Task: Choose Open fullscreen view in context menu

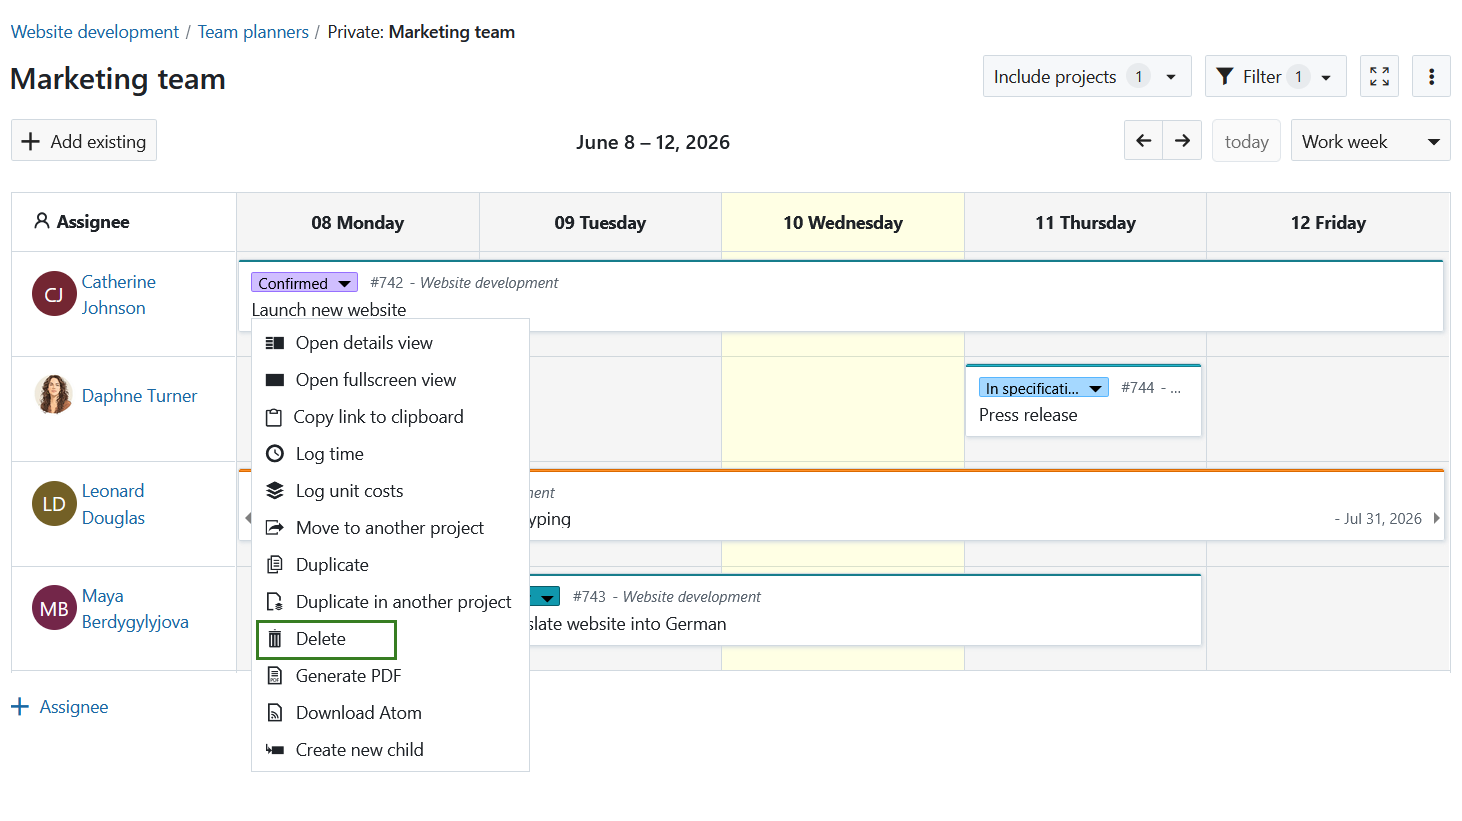Action: 390,380
